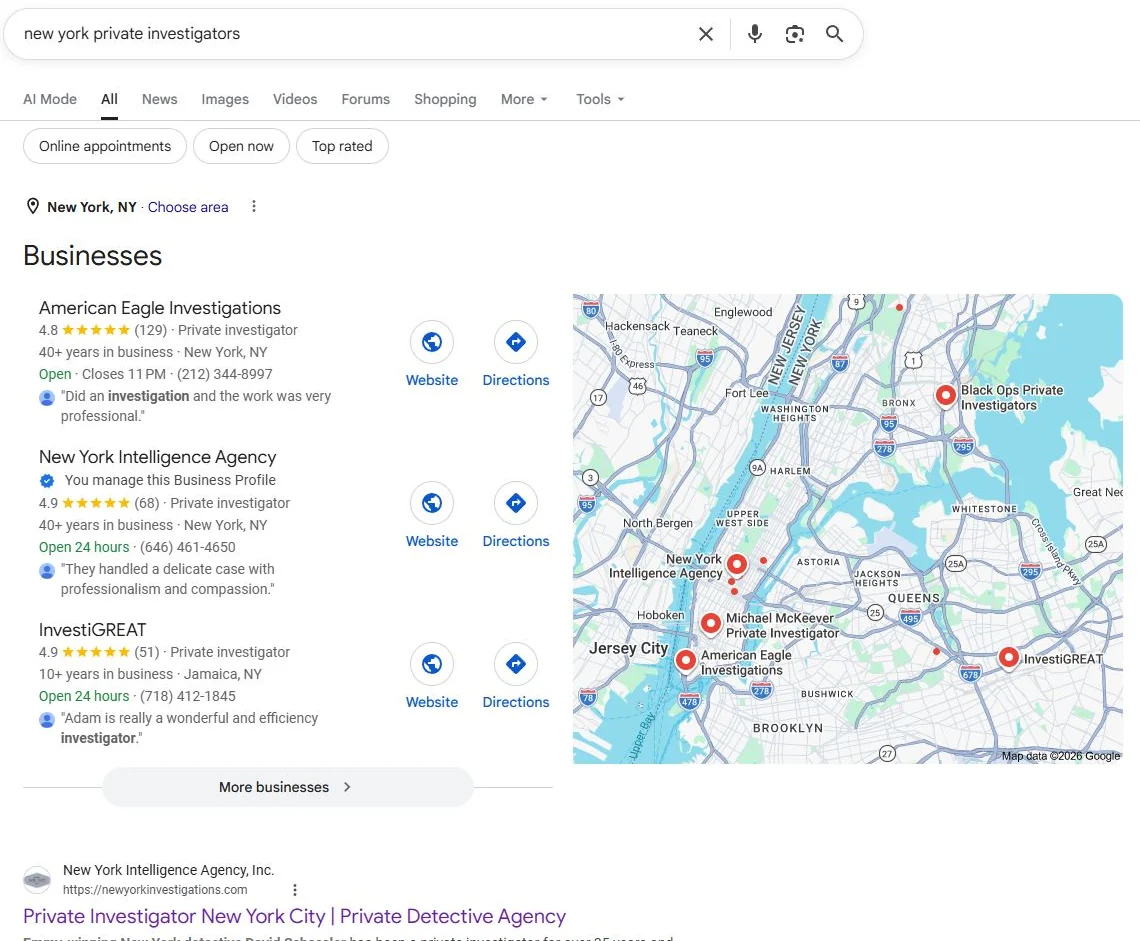
Task: Open the New York Intelligence Agency listing title
Action: click(158, 457)
